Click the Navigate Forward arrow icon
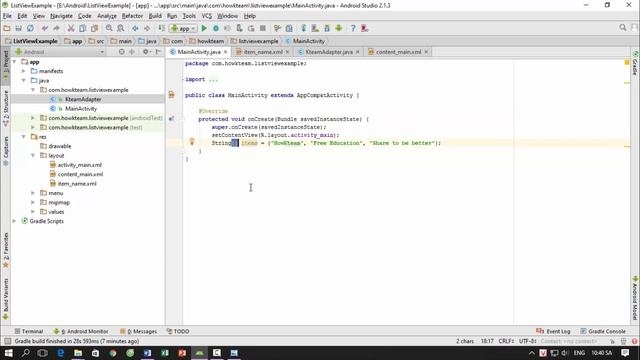 click(147, 28)
